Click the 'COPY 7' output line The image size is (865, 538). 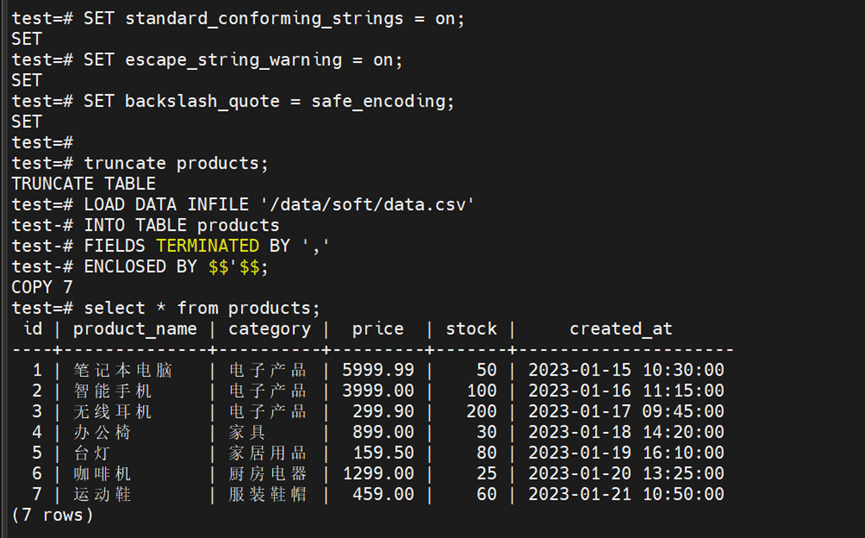click(x=42, y=288)
